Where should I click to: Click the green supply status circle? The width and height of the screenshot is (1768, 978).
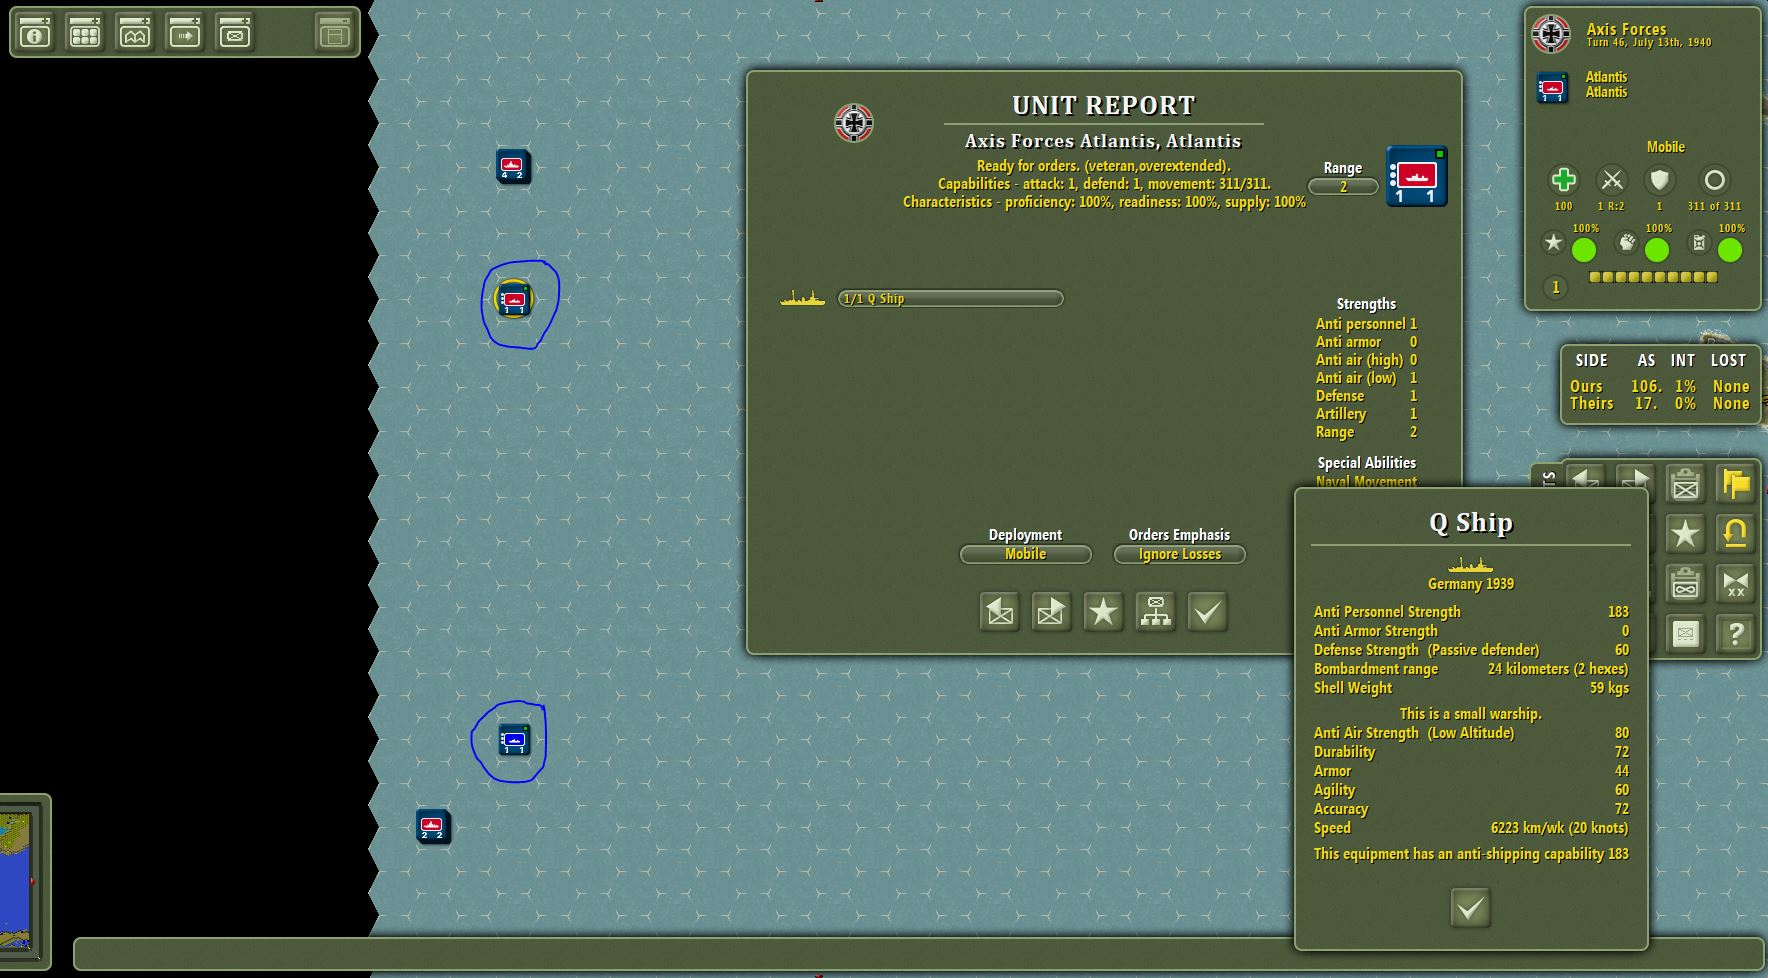coord(1729,250)
